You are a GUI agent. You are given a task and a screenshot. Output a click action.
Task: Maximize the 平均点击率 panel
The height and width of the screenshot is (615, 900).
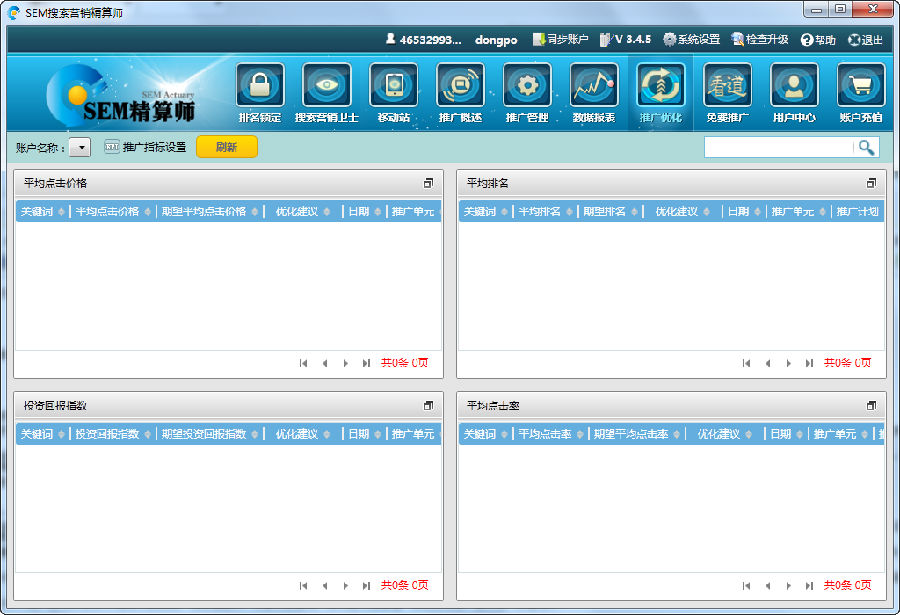coord(871,405)
